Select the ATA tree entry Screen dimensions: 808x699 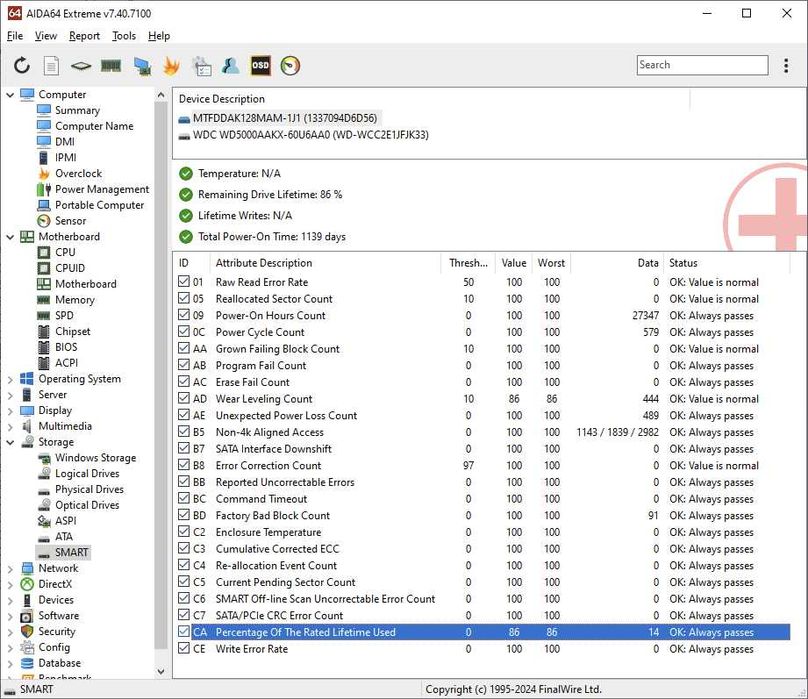(64, 537)
